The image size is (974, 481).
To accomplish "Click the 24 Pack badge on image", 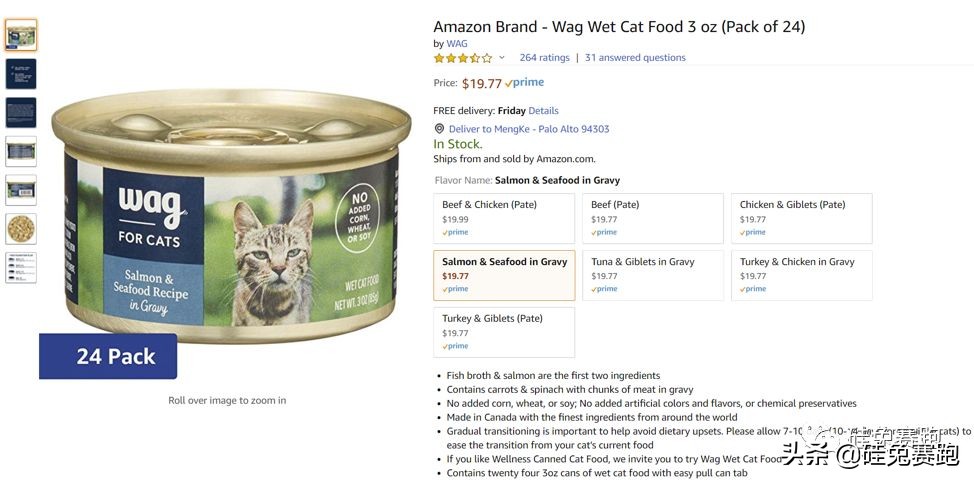I will coord(108,356).
